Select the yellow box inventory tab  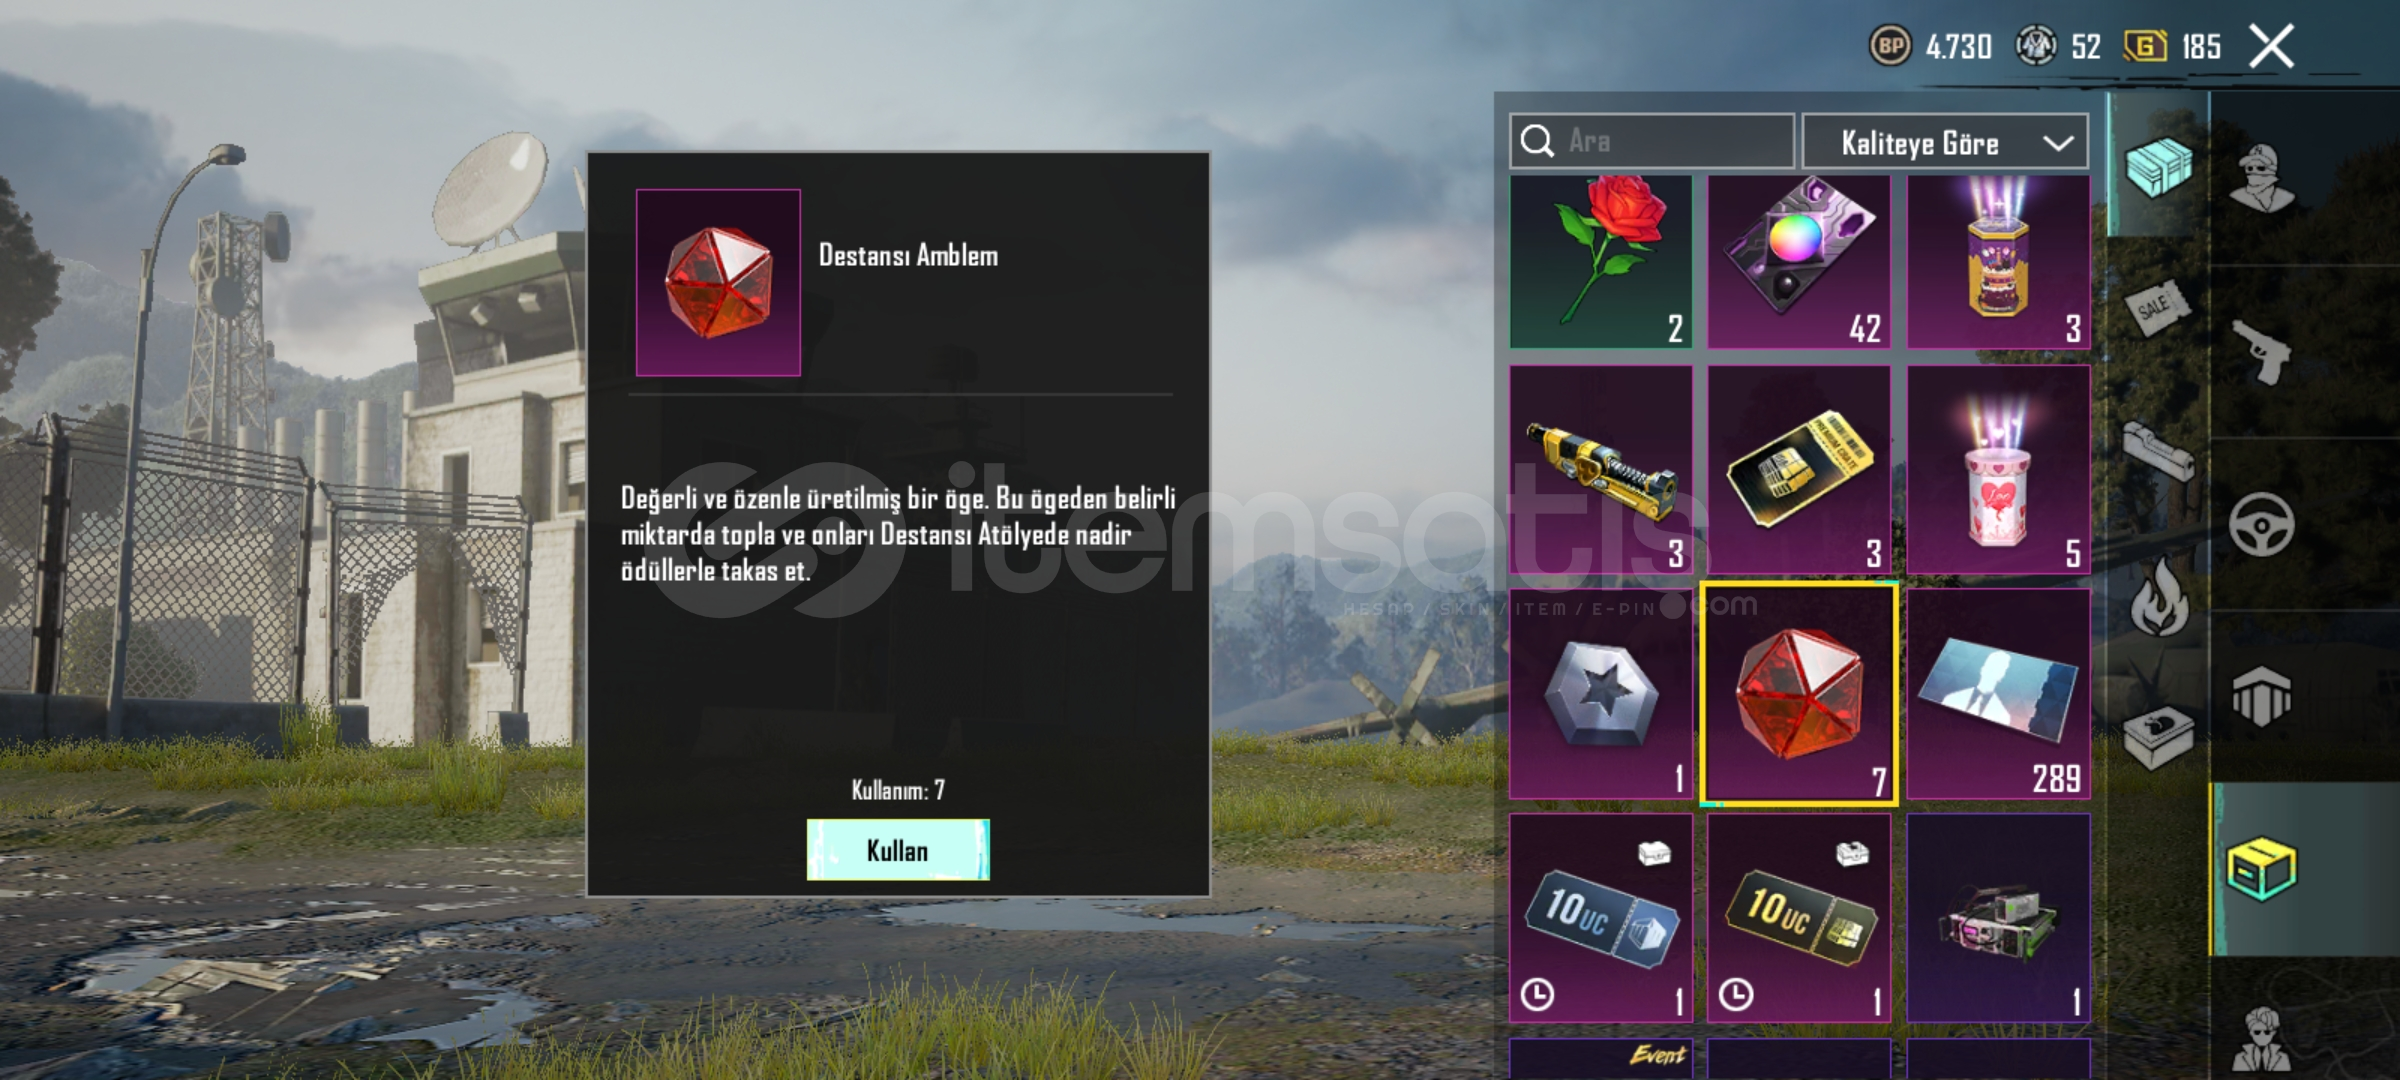point(2262,868)
